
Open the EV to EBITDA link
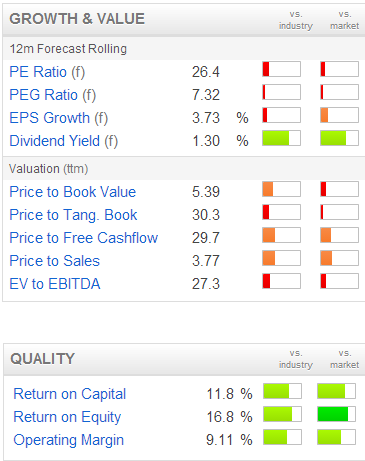point(55,284)
